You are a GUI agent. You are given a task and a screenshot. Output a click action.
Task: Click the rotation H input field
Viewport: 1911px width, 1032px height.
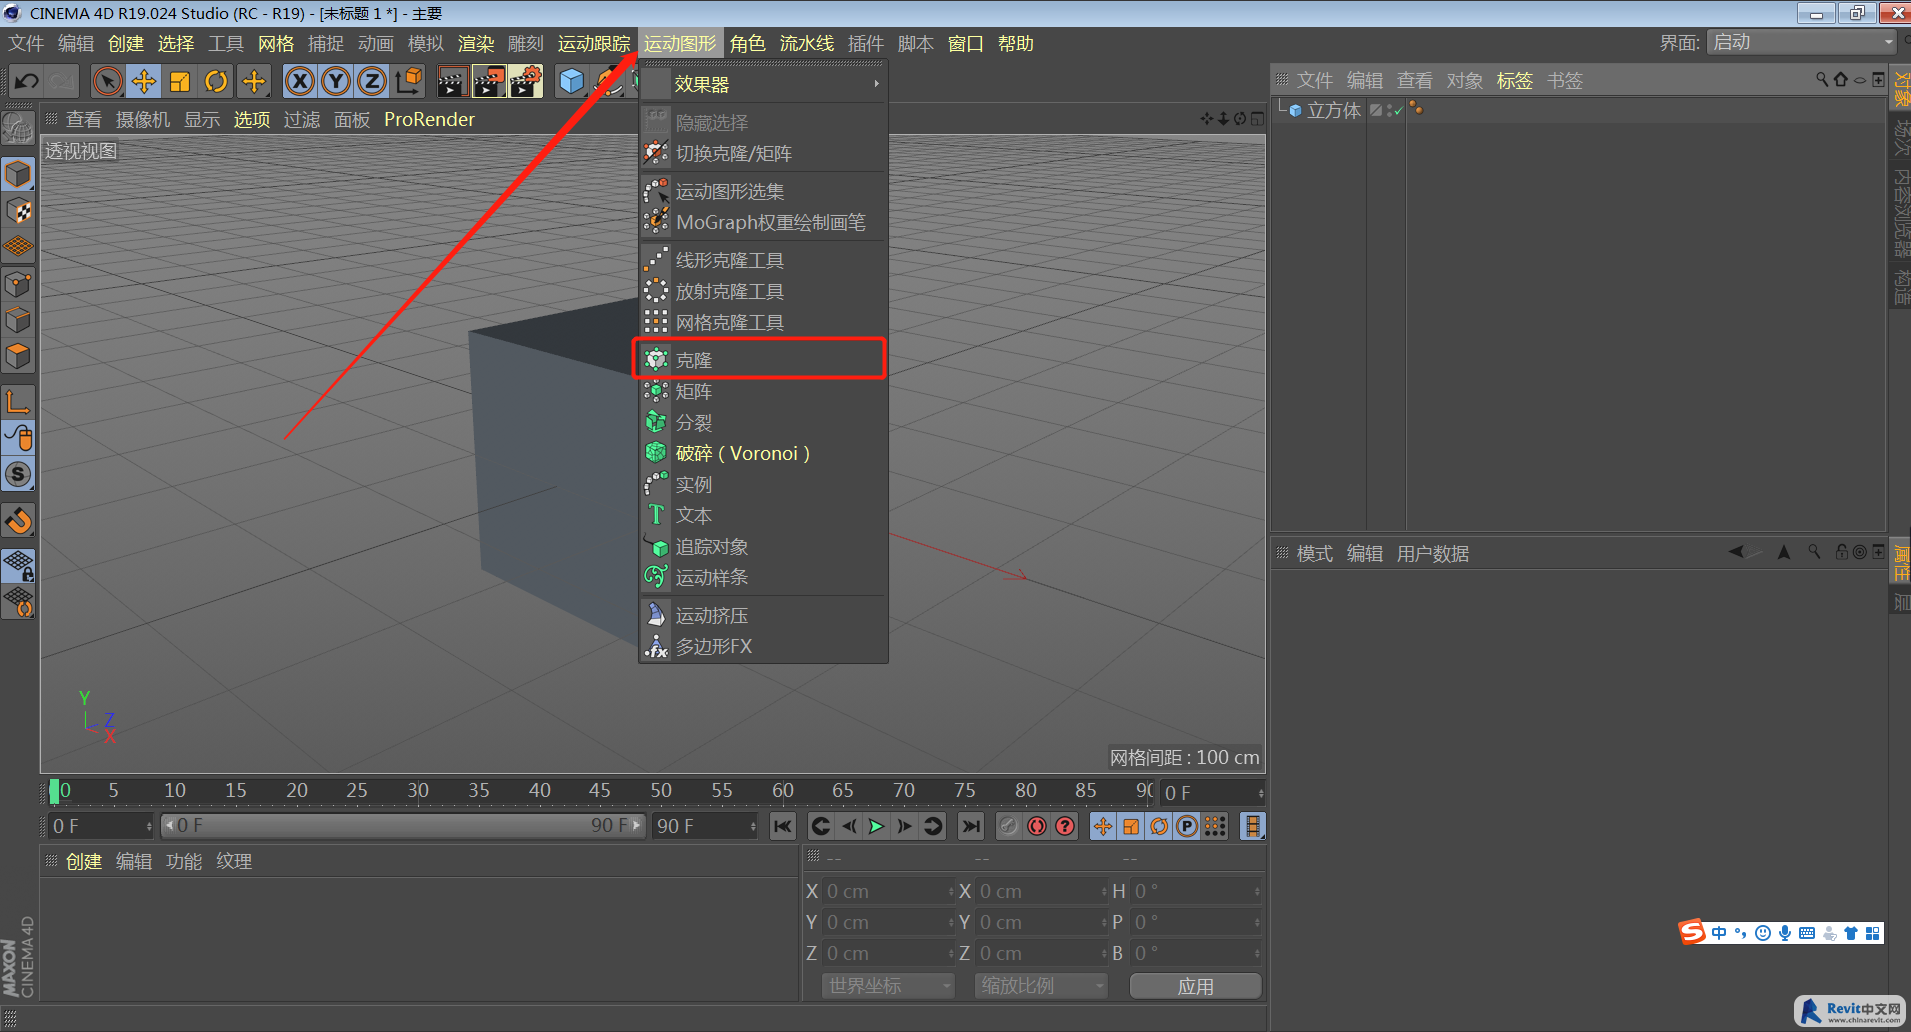coord(1196,891)
